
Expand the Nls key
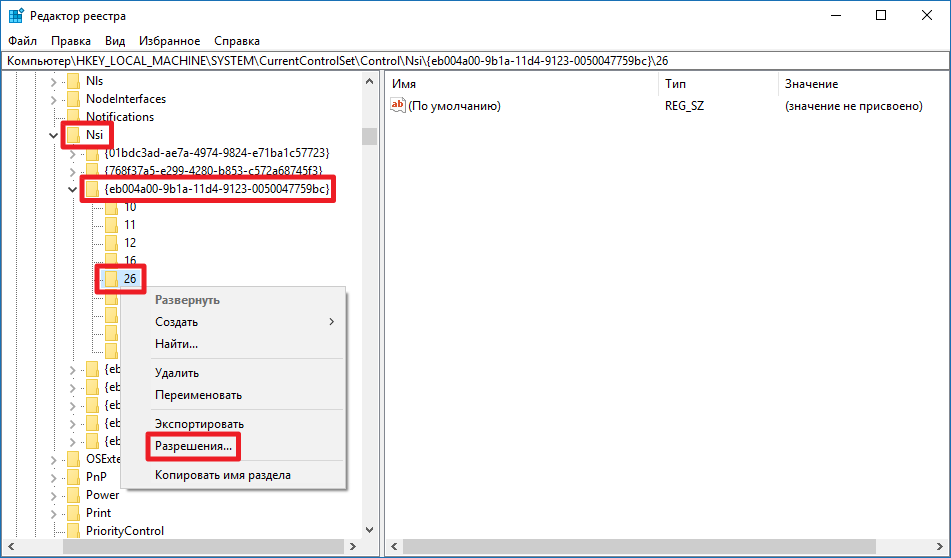[53, 81]
